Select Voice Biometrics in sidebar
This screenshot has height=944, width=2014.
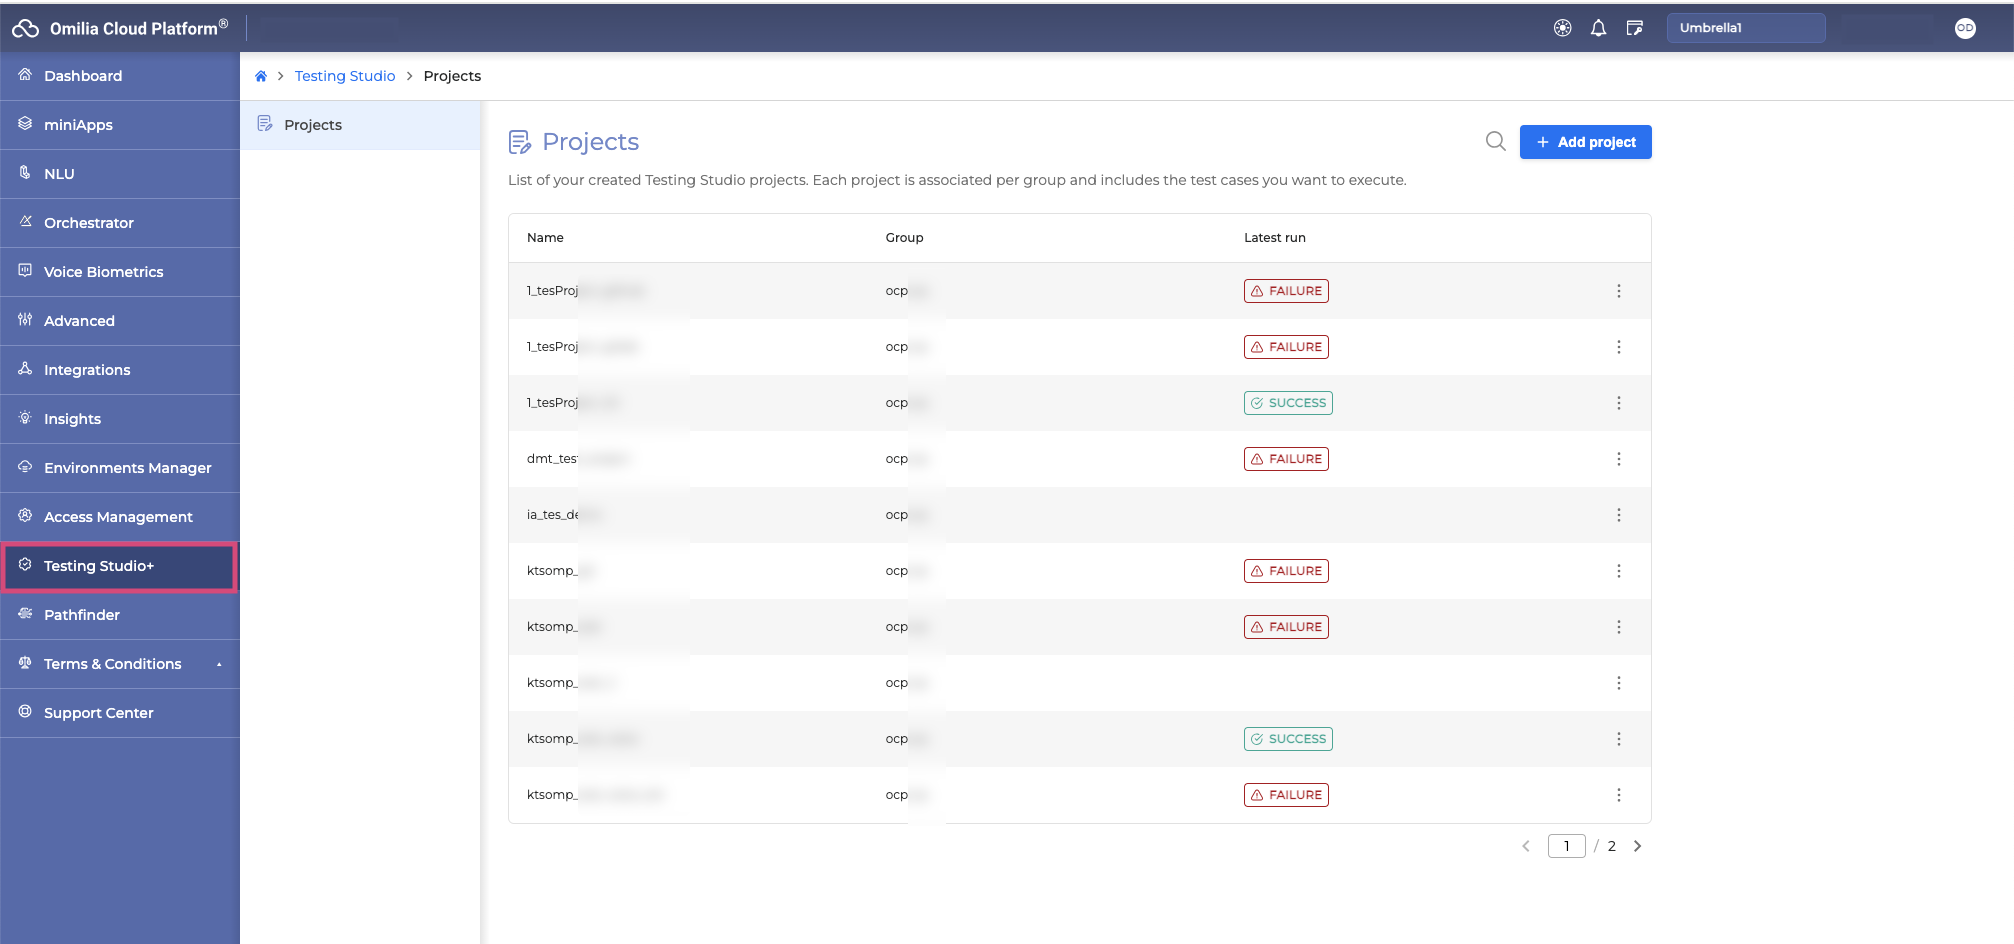[x=103, y=272]
